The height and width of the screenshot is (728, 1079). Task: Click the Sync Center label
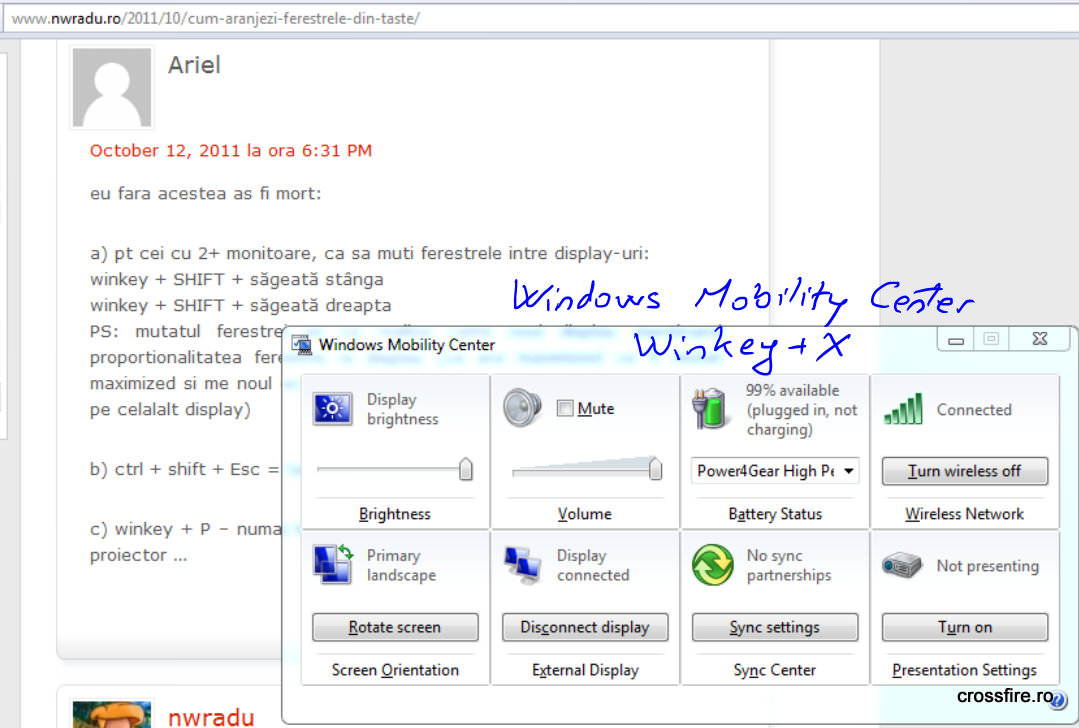(x=774, y=670)
